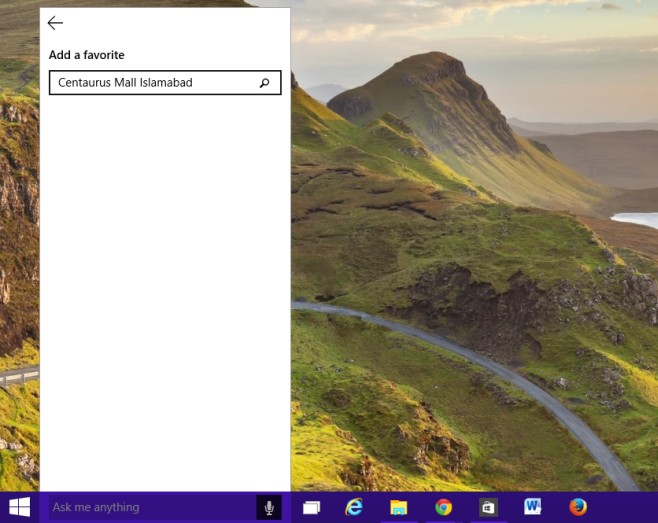Viewport: 658px width, 523px height.
Task: Open the Windows Start menu
Action: click(19, 507)
